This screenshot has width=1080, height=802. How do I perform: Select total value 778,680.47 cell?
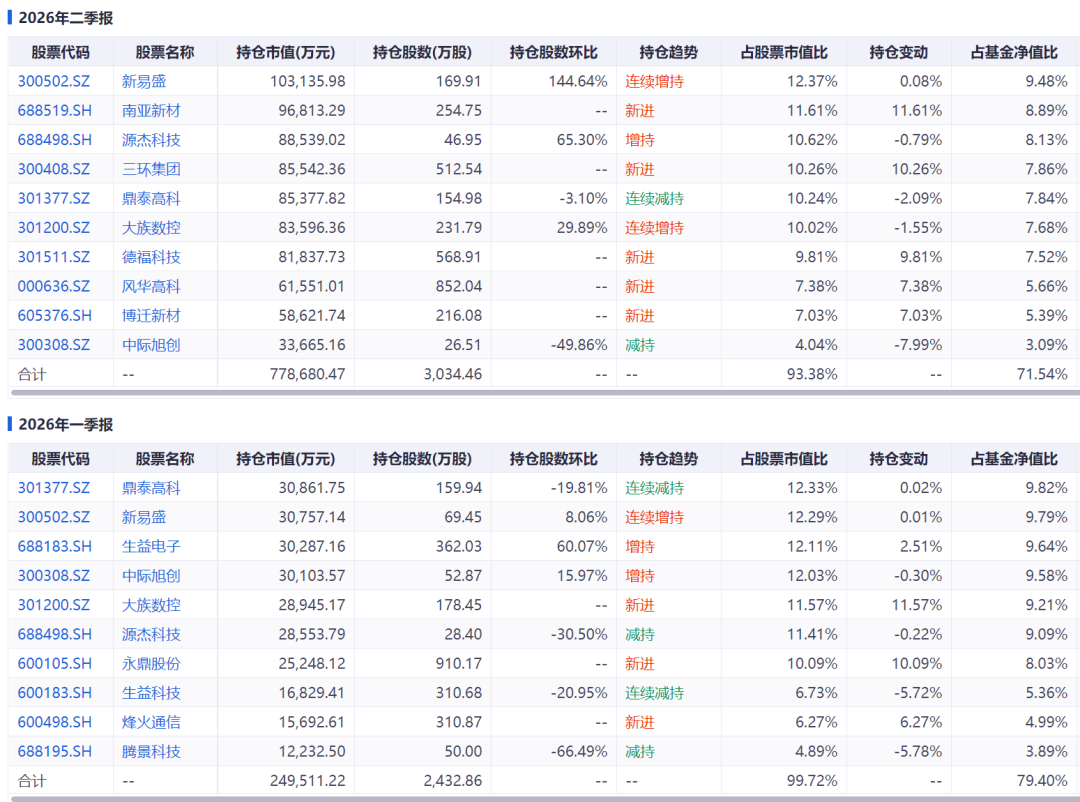[x=307, y=374]
